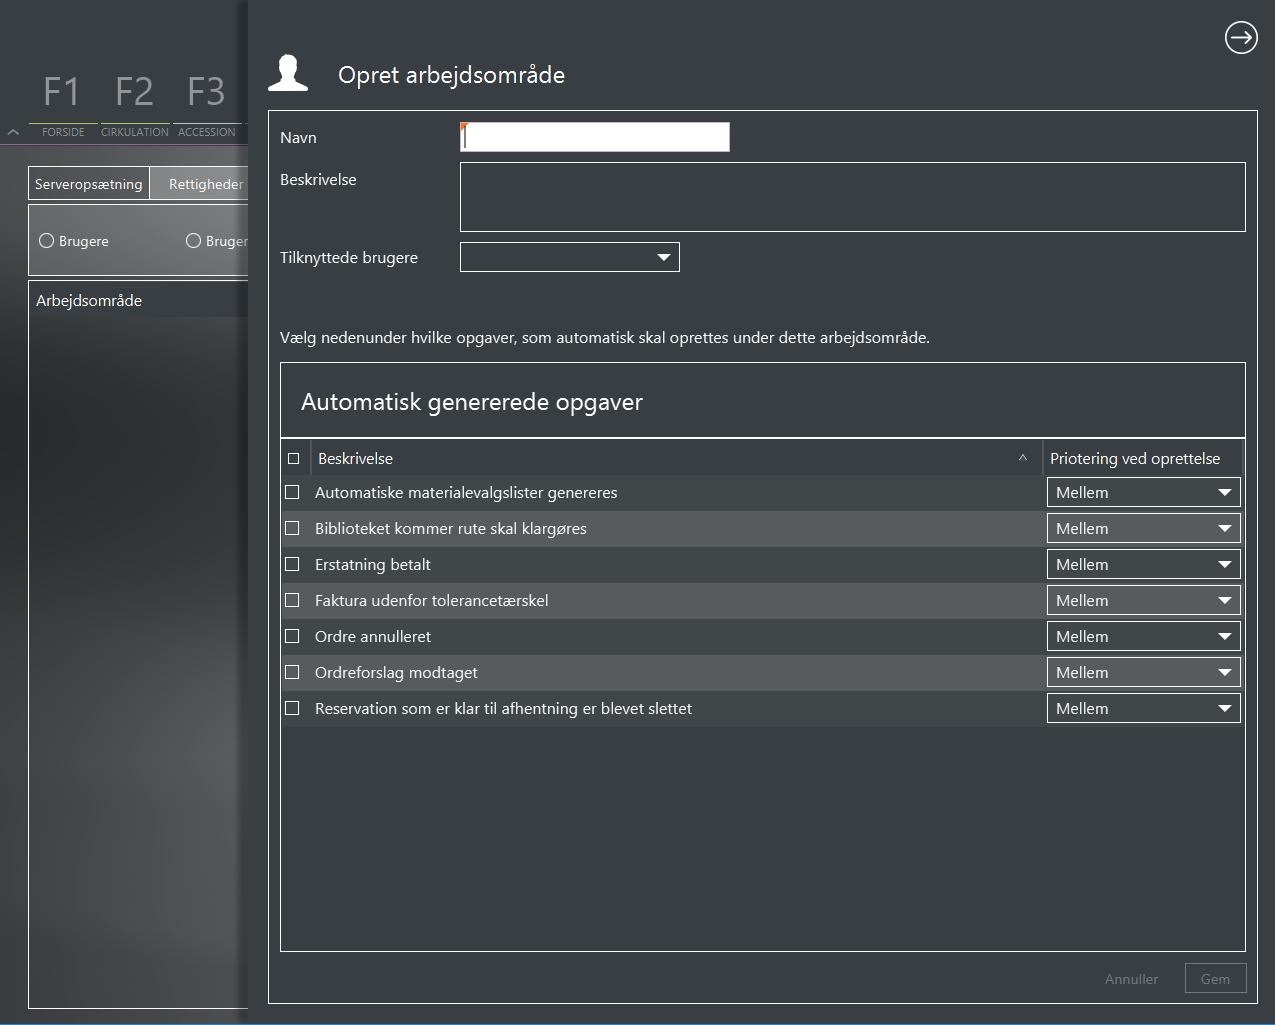Screen dimensions: 1275x1025
Task: Collapse the ribbon with the small up chevron
Action: point(13,132)
